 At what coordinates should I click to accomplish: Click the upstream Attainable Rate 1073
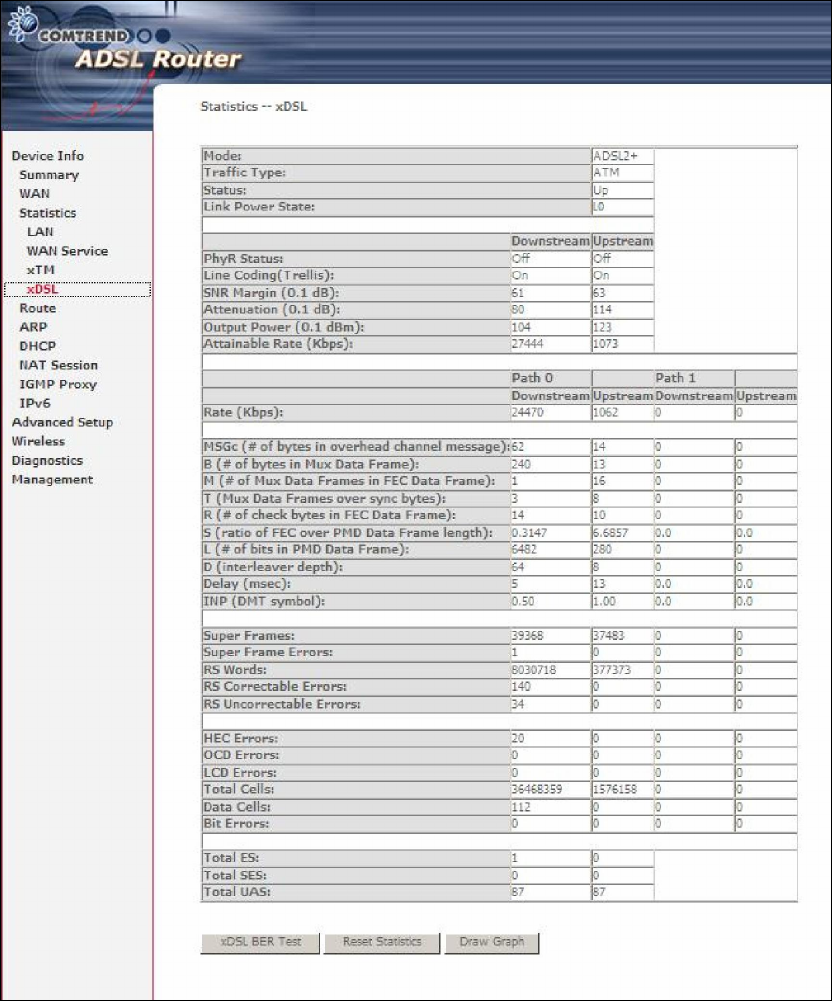click(606, 344)
